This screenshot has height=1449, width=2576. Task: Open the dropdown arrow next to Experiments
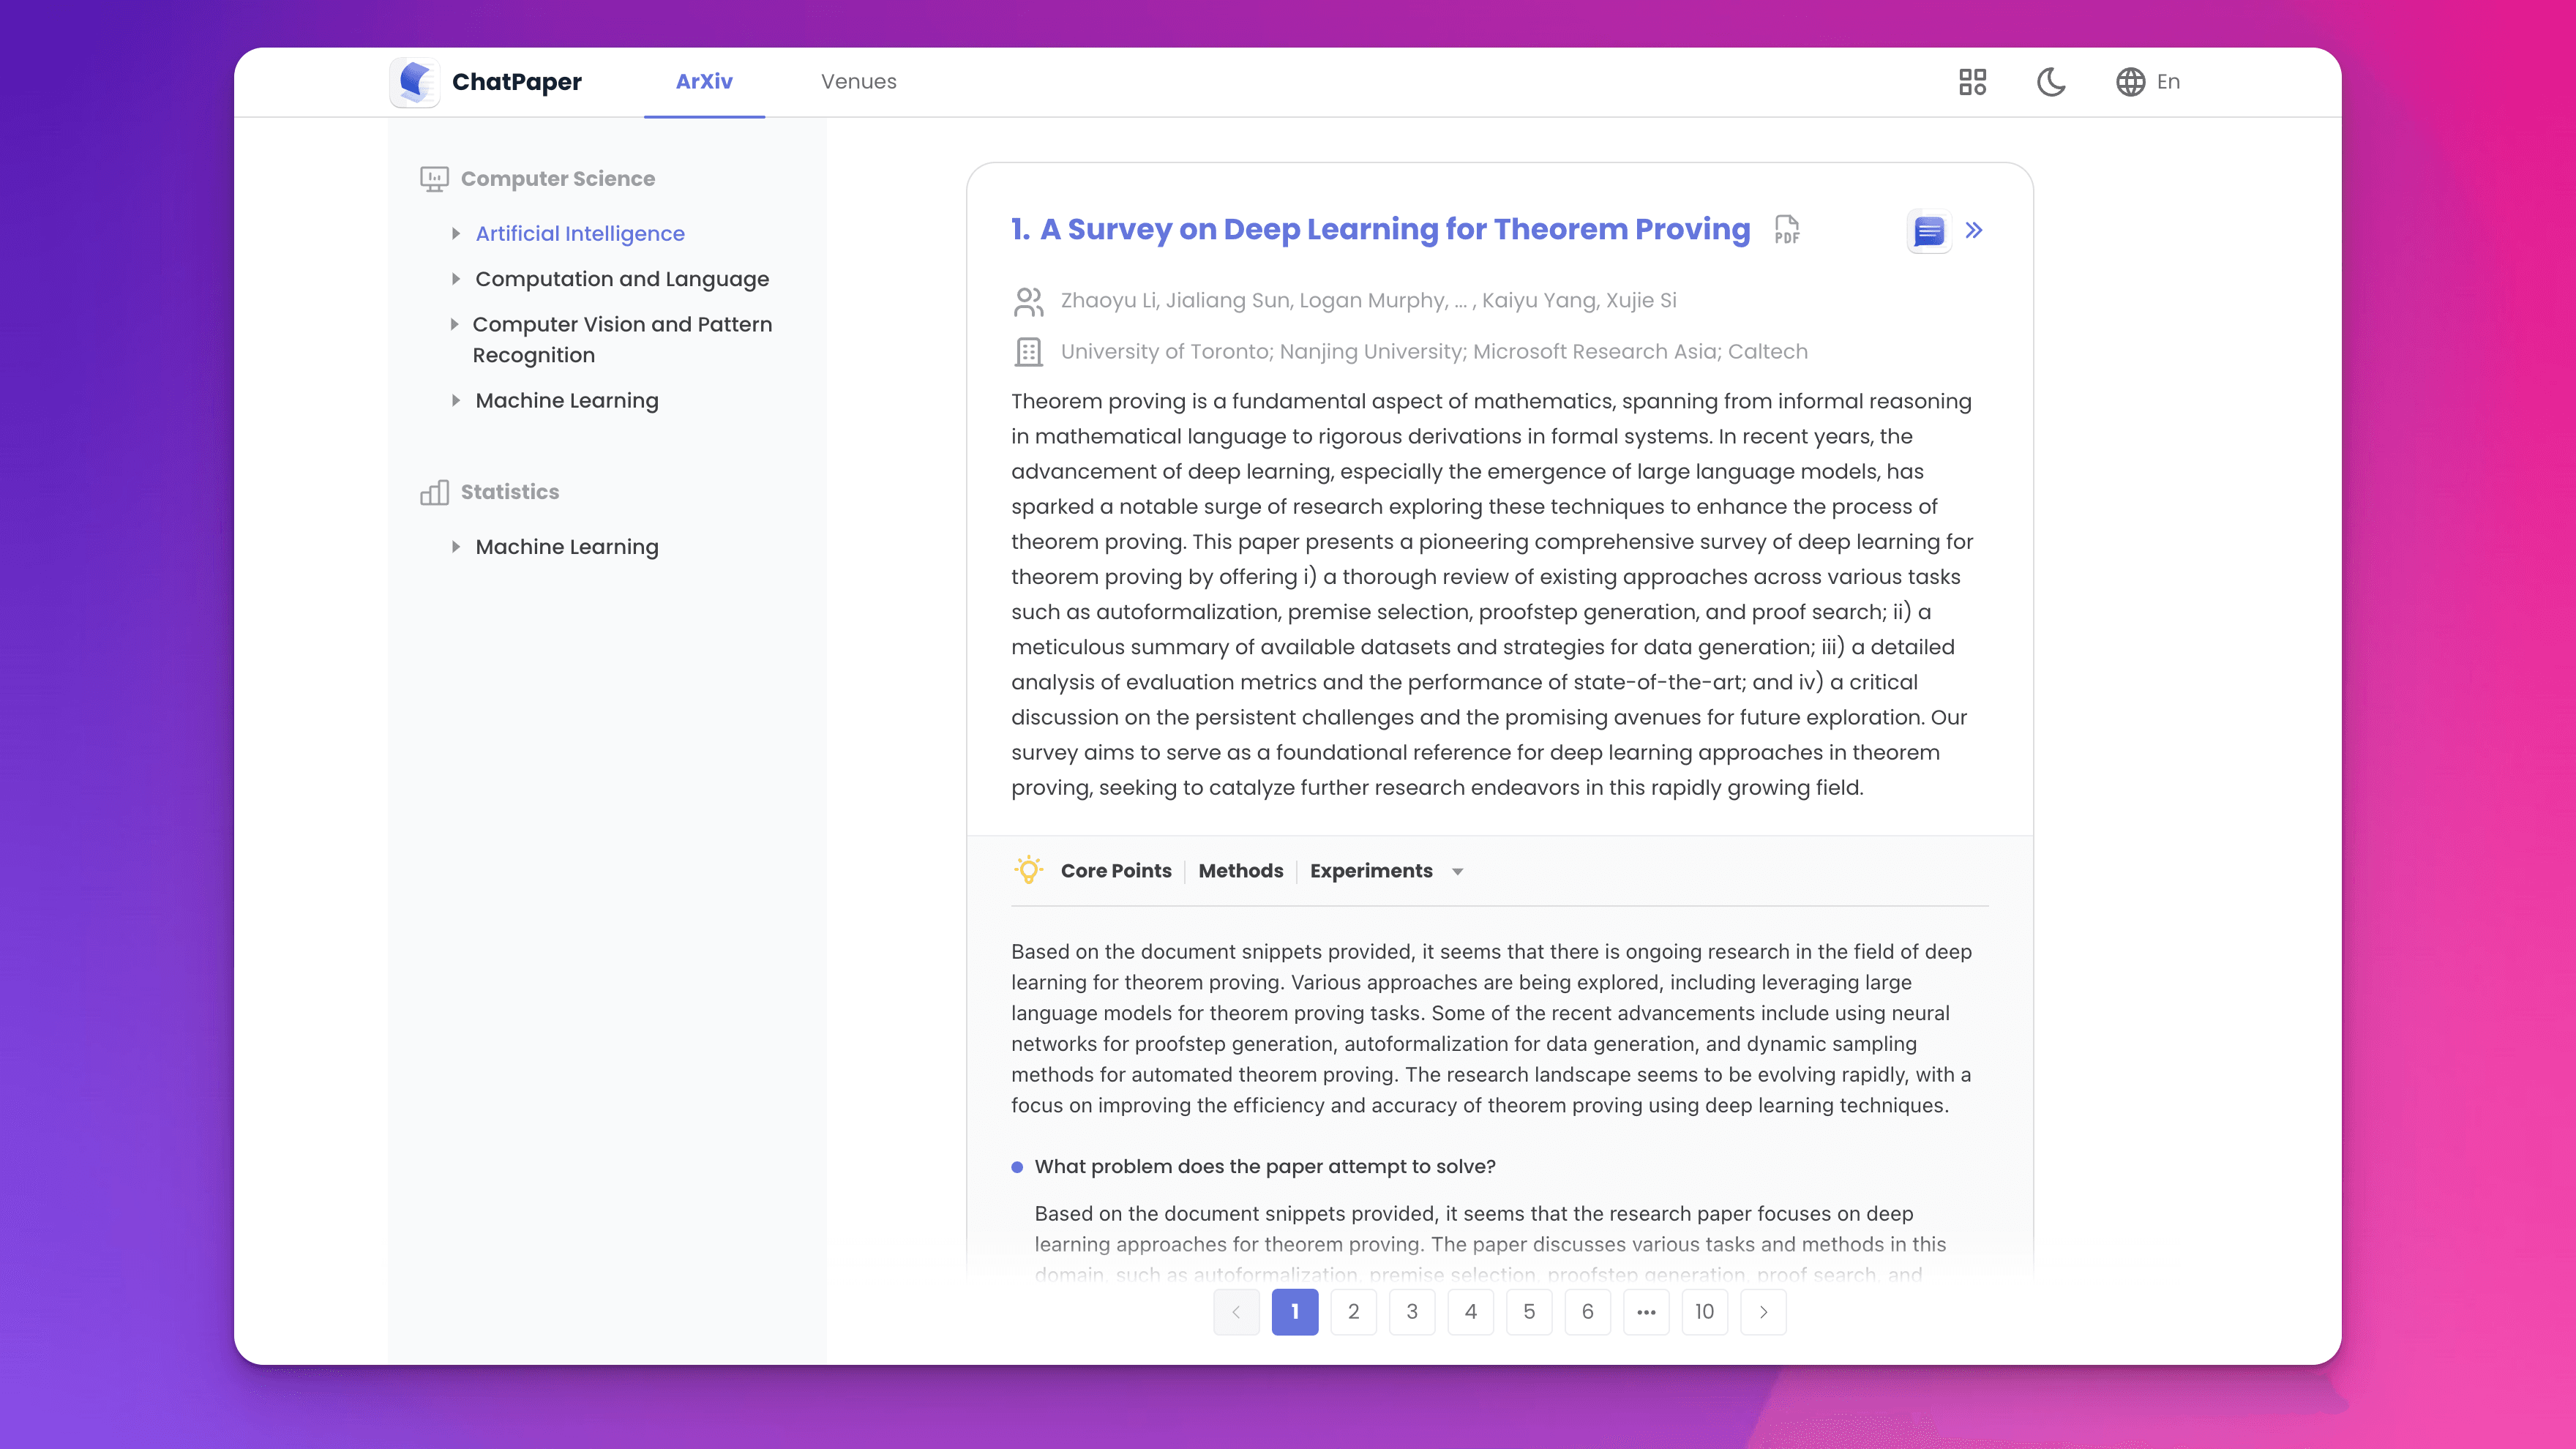[1457, 872]
